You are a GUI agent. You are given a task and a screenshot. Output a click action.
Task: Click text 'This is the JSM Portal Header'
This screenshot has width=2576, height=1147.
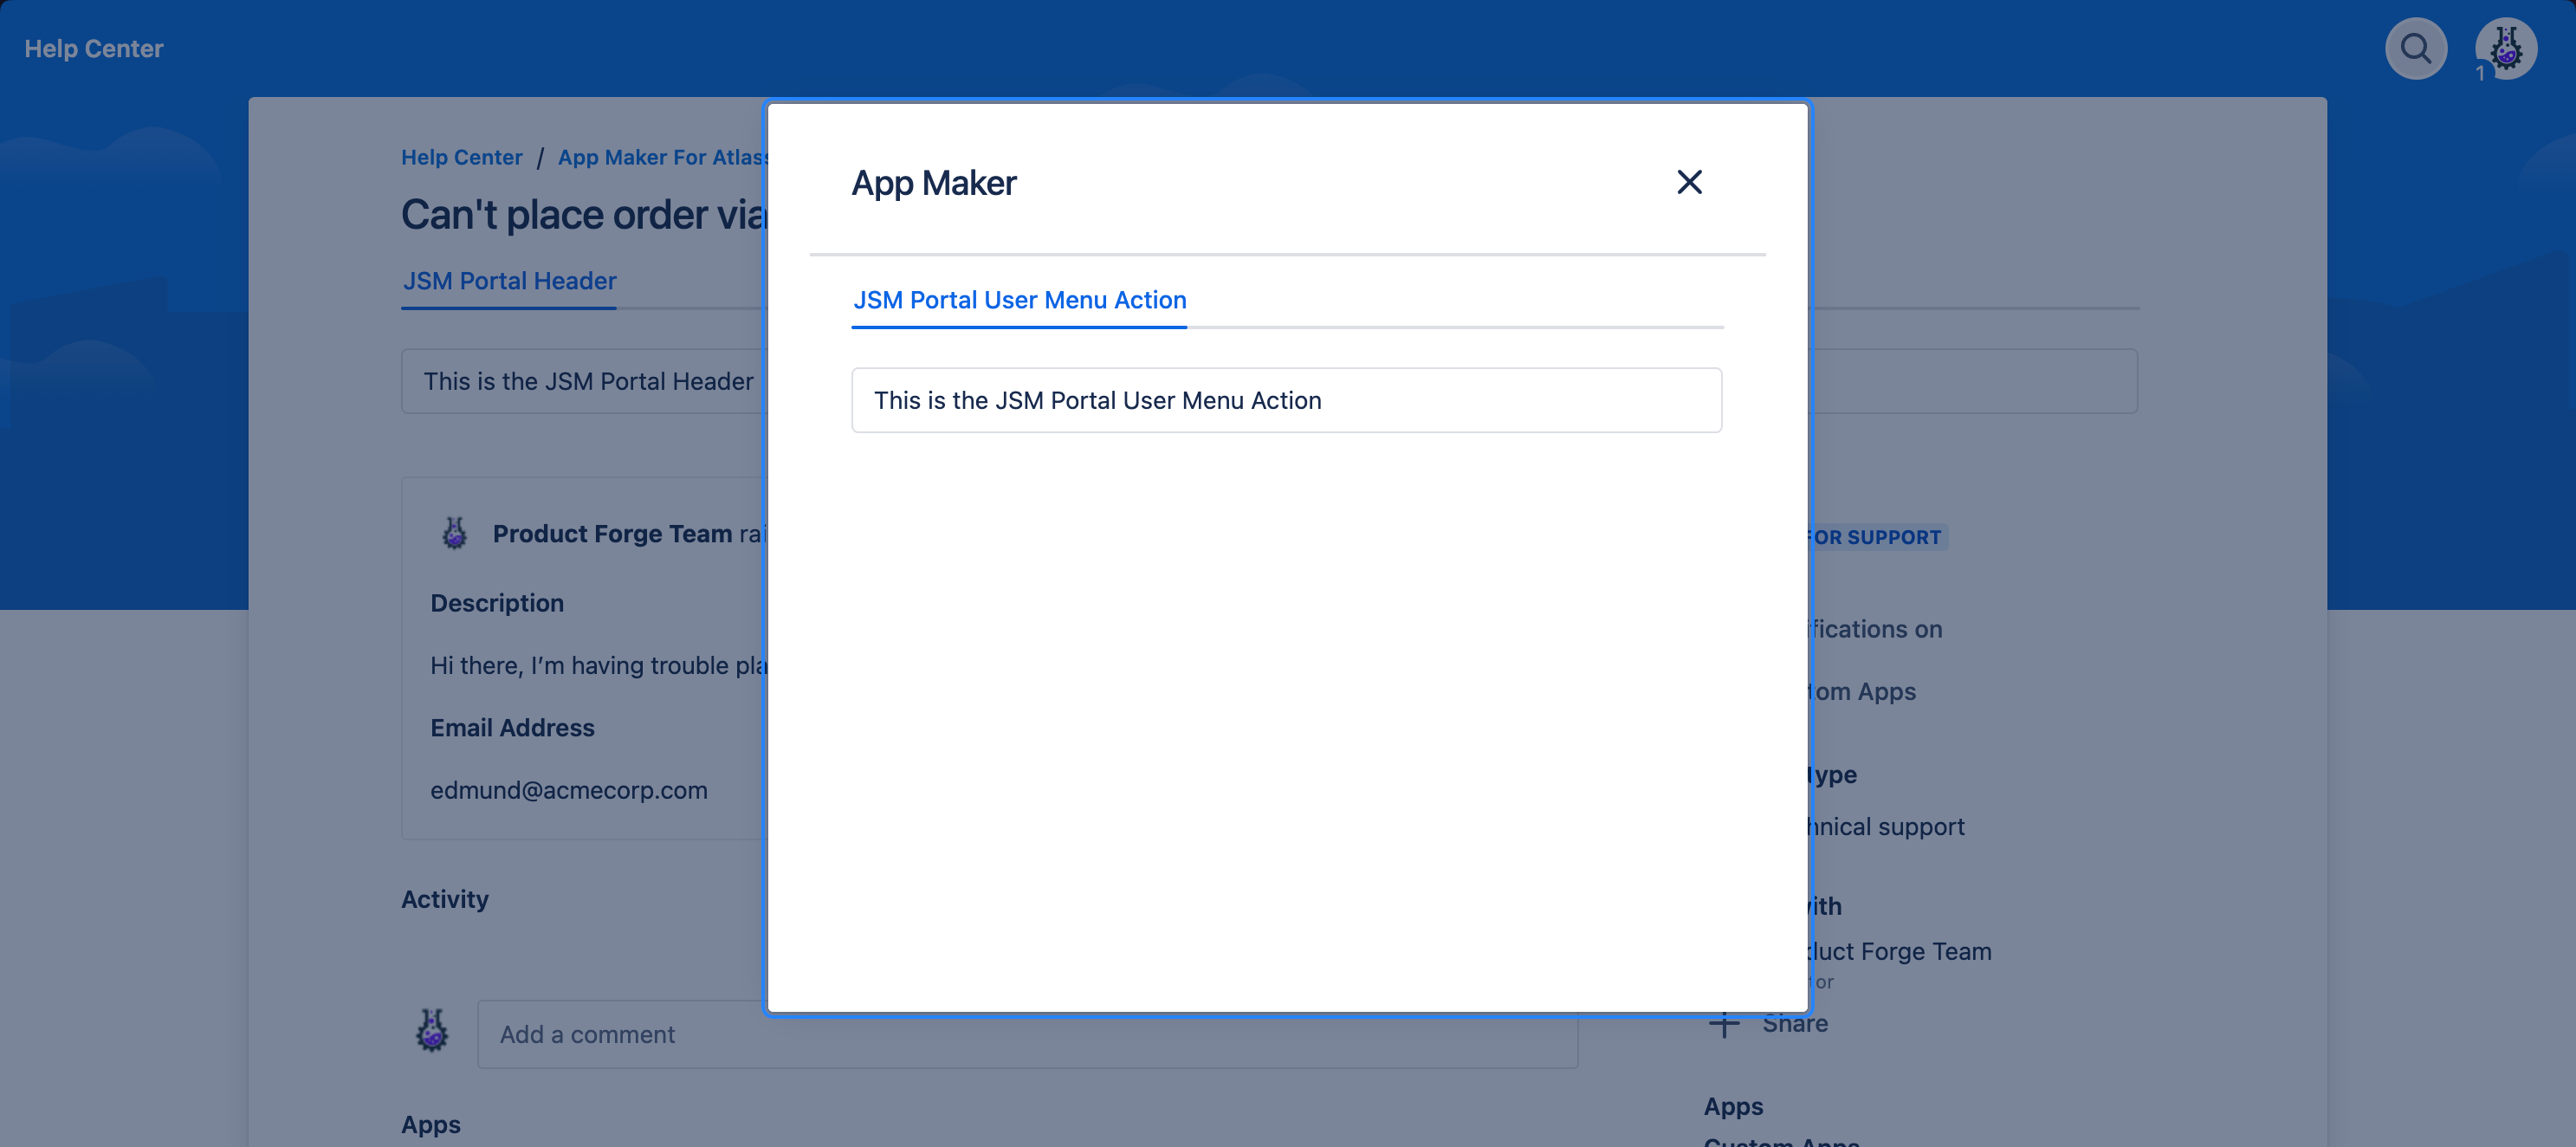coord(588,381)
